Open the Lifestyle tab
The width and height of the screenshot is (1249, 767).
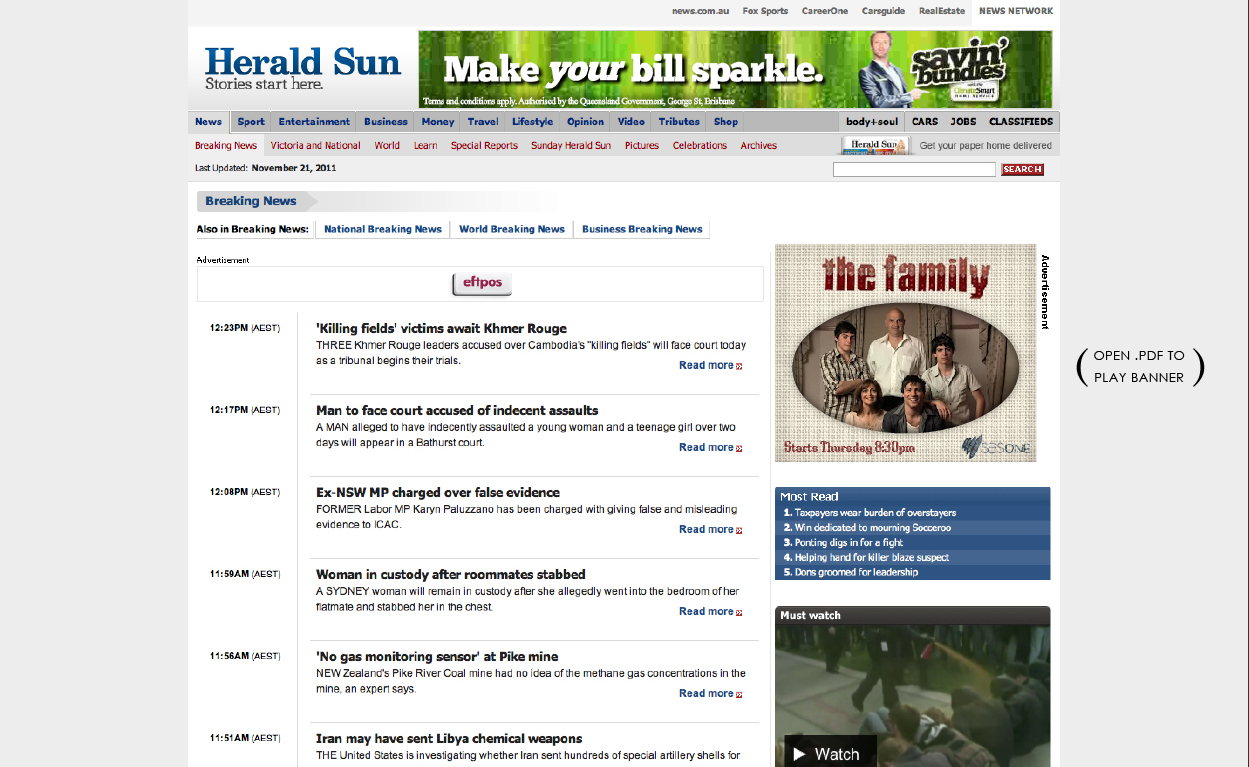(532, 122)
